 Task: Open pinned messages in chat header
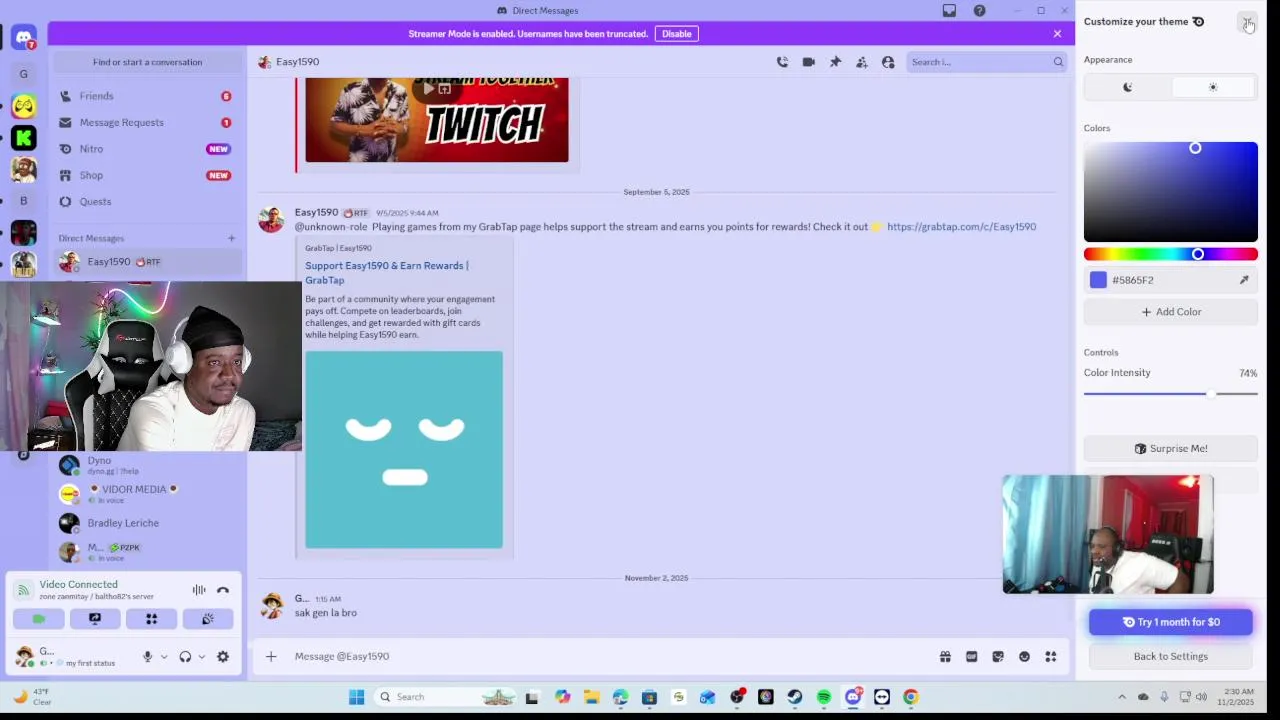point(835,62)
